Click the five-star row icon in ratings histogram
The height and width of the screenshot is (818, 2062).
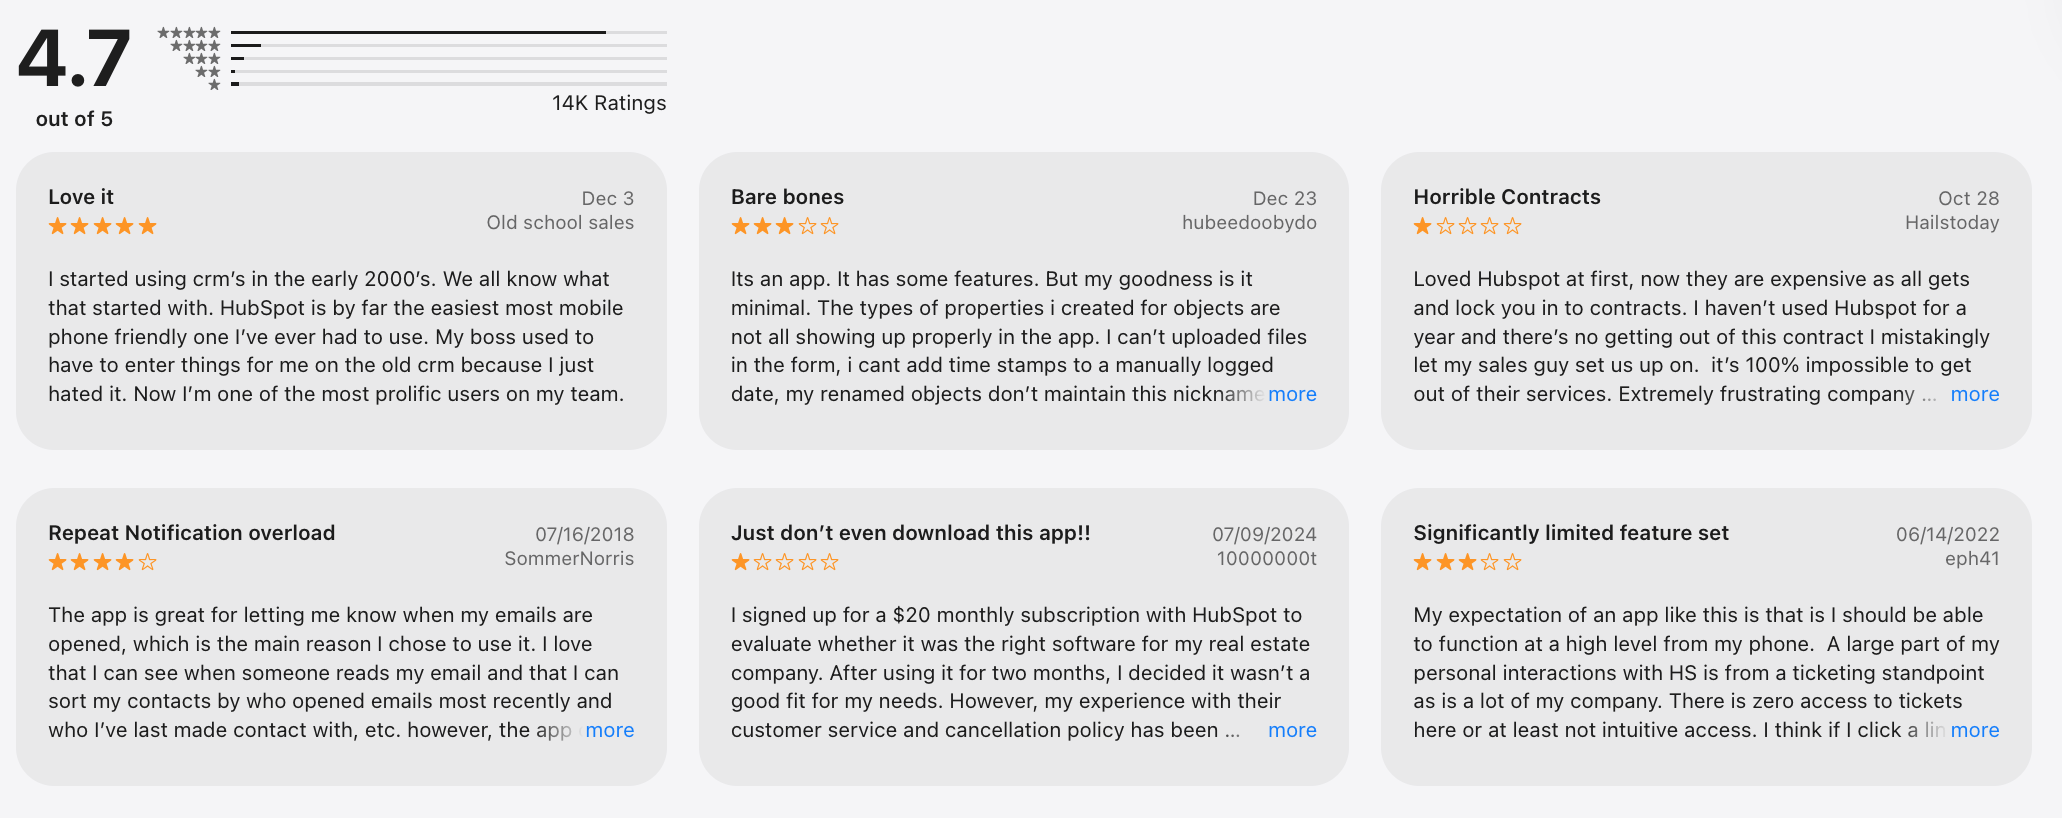point(189,33)
